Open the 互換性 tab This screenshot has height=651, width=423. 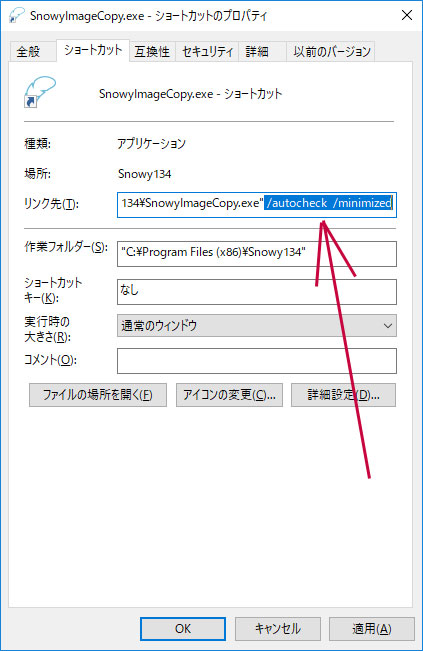152,51
